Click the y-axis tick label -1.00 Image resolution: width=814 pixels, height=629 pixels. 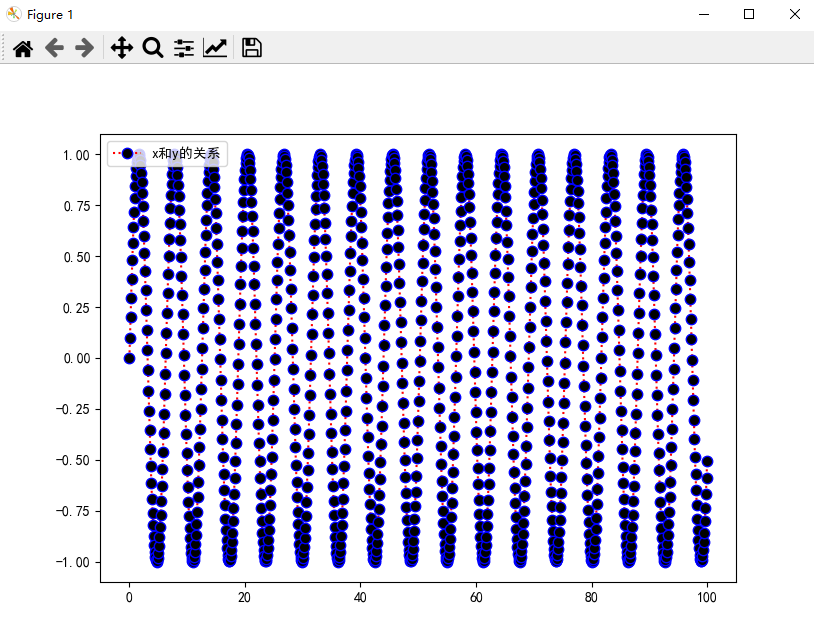pyautogui.click(x=71, y=562)
